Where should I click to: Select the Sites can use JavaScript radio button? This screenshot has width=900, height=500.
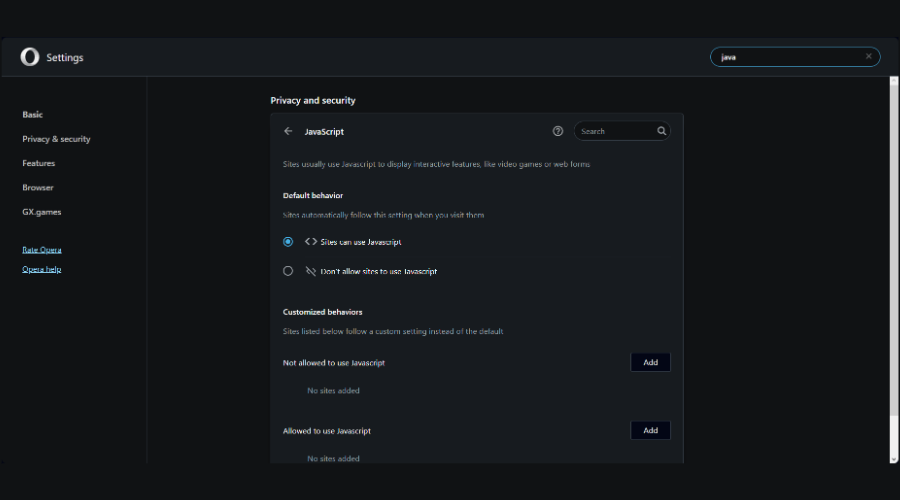tap(288, 242)
